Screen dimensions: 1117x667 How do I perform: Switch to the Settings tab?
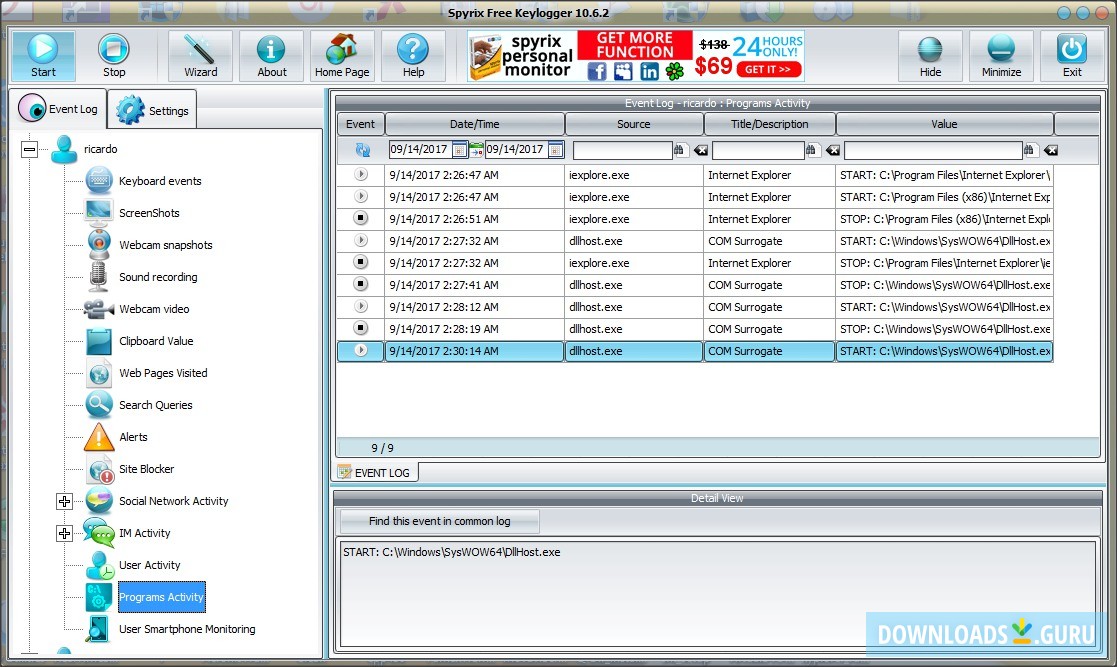coord(153,110)
